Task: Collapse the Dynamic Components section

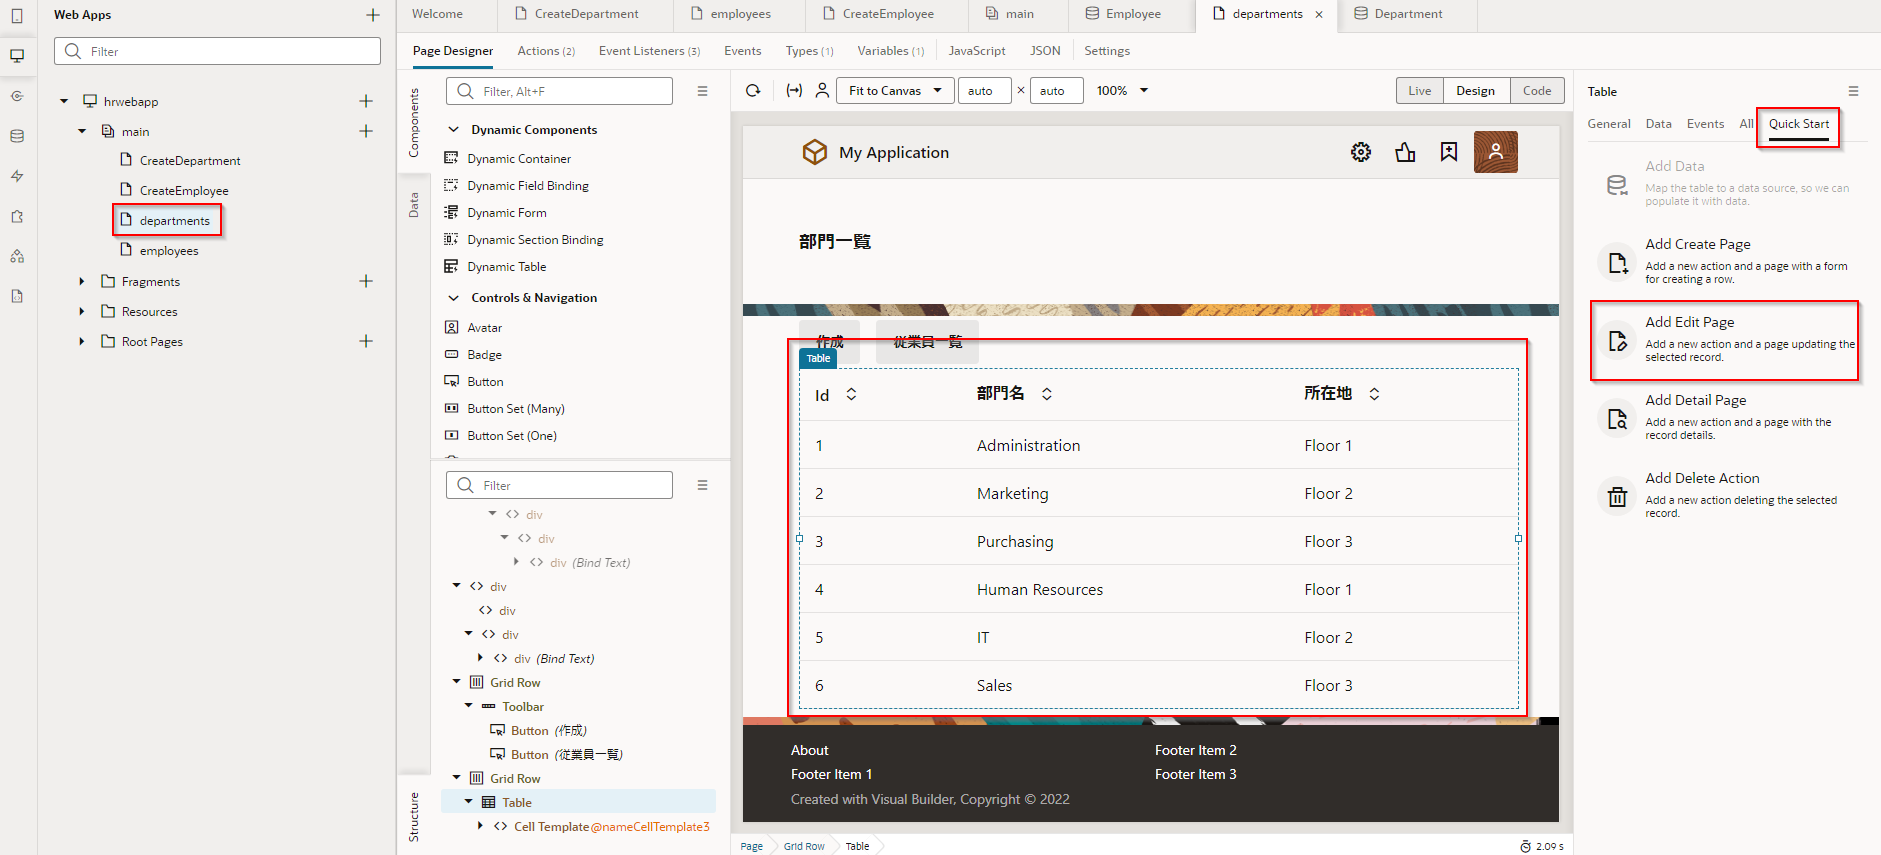Action: [x=453, y=130]
